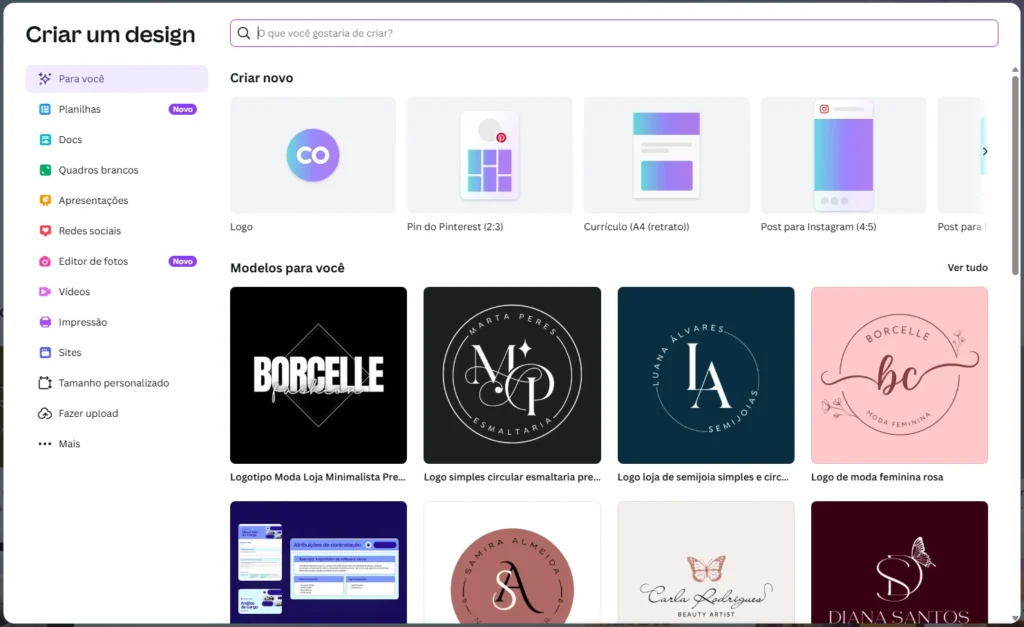Click the Redes sociais heart icon

[x=44, y=231]
